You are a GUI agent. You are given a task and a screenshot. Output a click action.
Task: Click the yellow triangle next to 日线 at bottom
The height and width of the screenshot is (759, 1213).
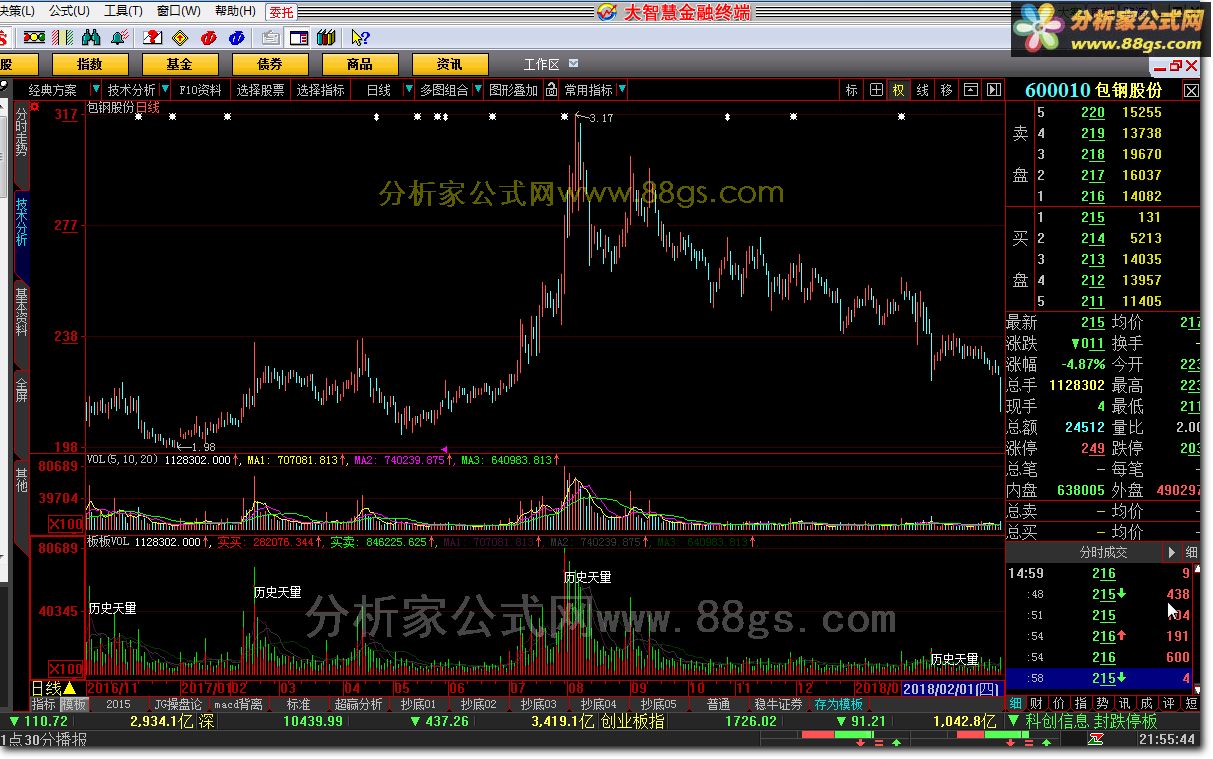click(x=69, y=688)
